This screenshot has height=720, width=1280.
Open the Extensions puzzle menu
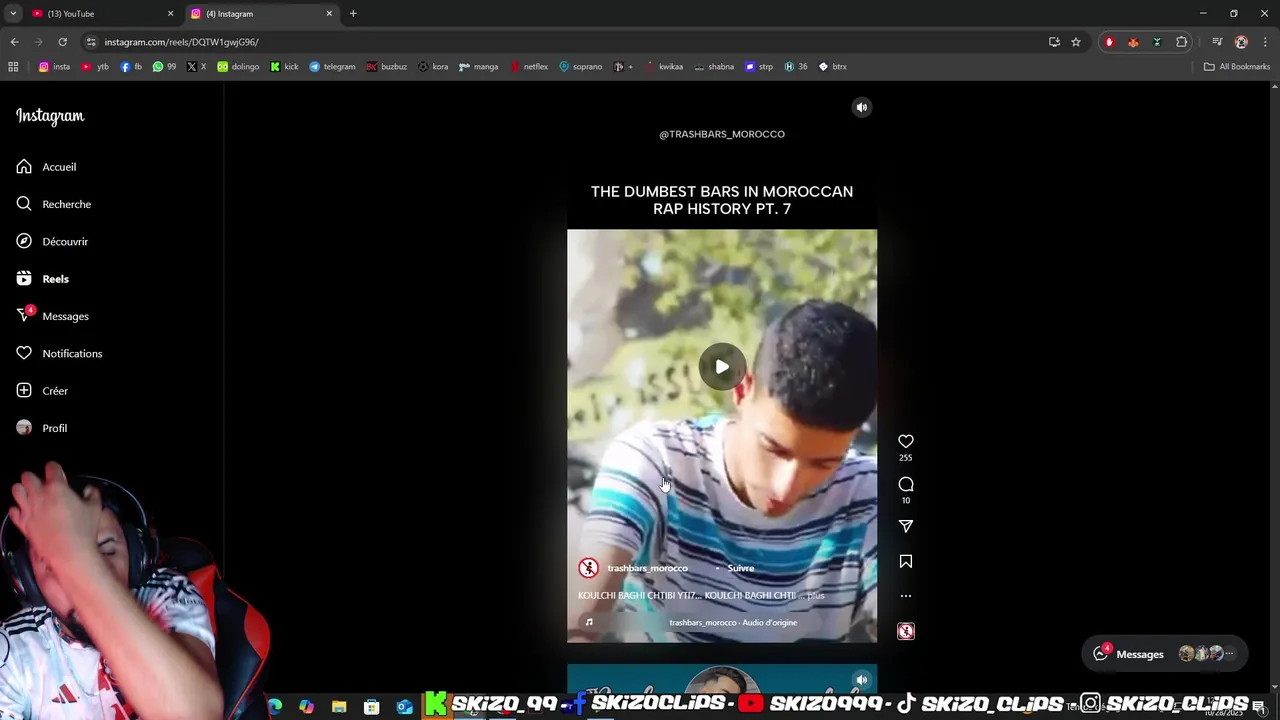(x=1182, y=42)
